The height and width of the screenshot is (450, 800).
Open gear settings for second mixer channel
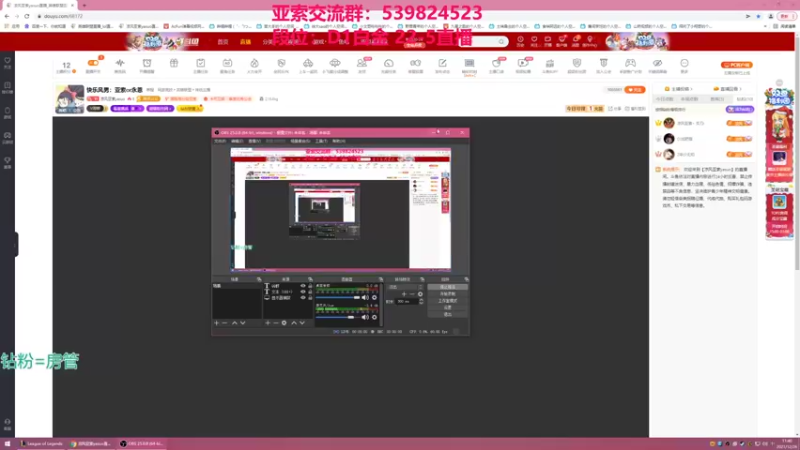click(374, 317)
